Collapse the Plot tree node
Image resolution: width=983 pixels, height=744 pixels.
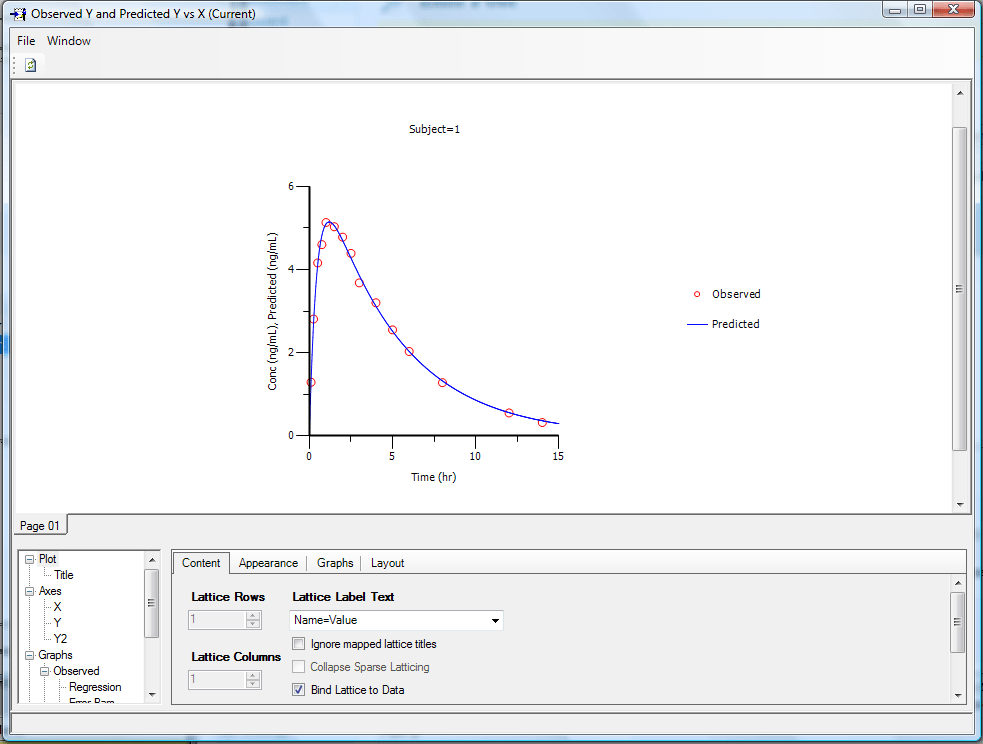click(30, 560)
